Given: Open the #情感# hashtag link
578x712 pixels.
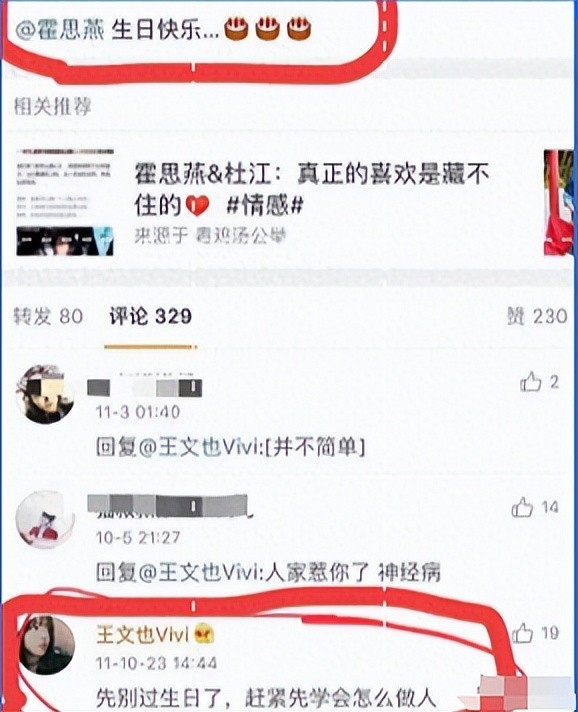Looking at the screenshot, I should (265, 206).
